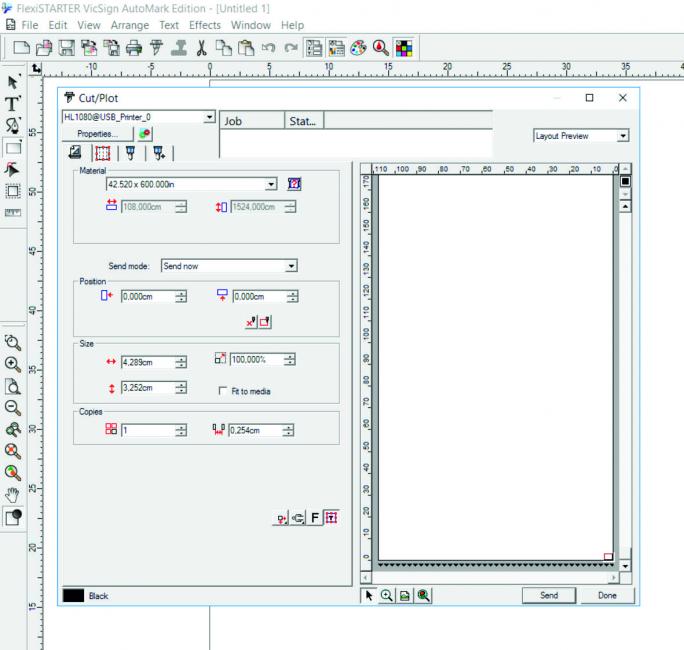Click the zoom-in icon below the preview
Screen dimensions: 684x650
click(x=386, y=595)
